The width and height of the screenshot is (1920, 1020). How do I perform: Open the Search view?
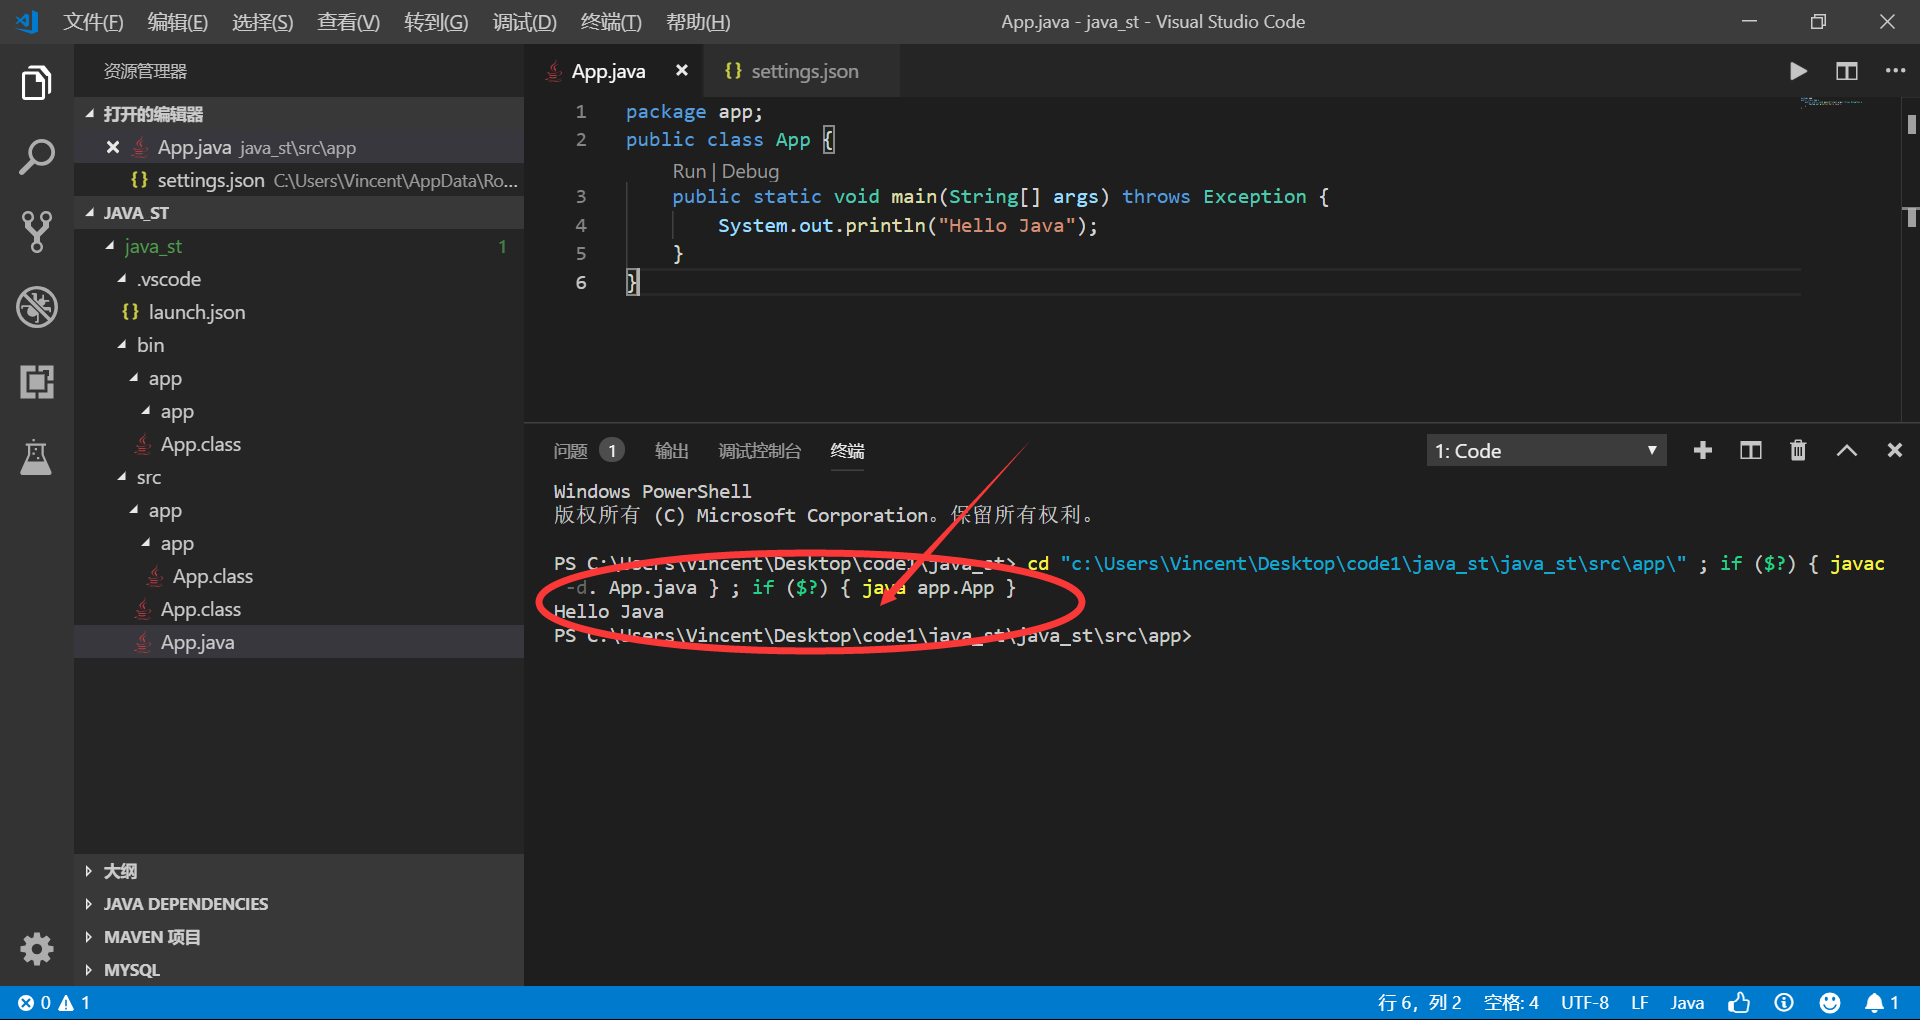37,157
